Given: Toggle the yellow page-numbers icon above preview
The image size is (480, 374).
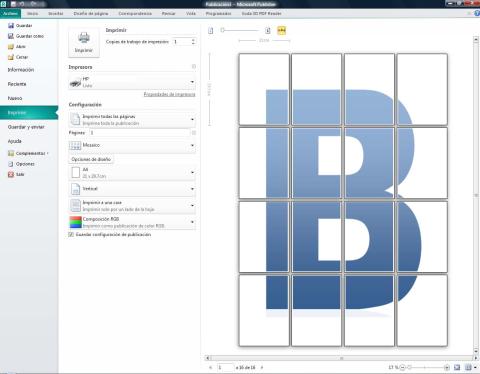Looking at the screenshot, I should pyautogui.click(x=282, y=30).
